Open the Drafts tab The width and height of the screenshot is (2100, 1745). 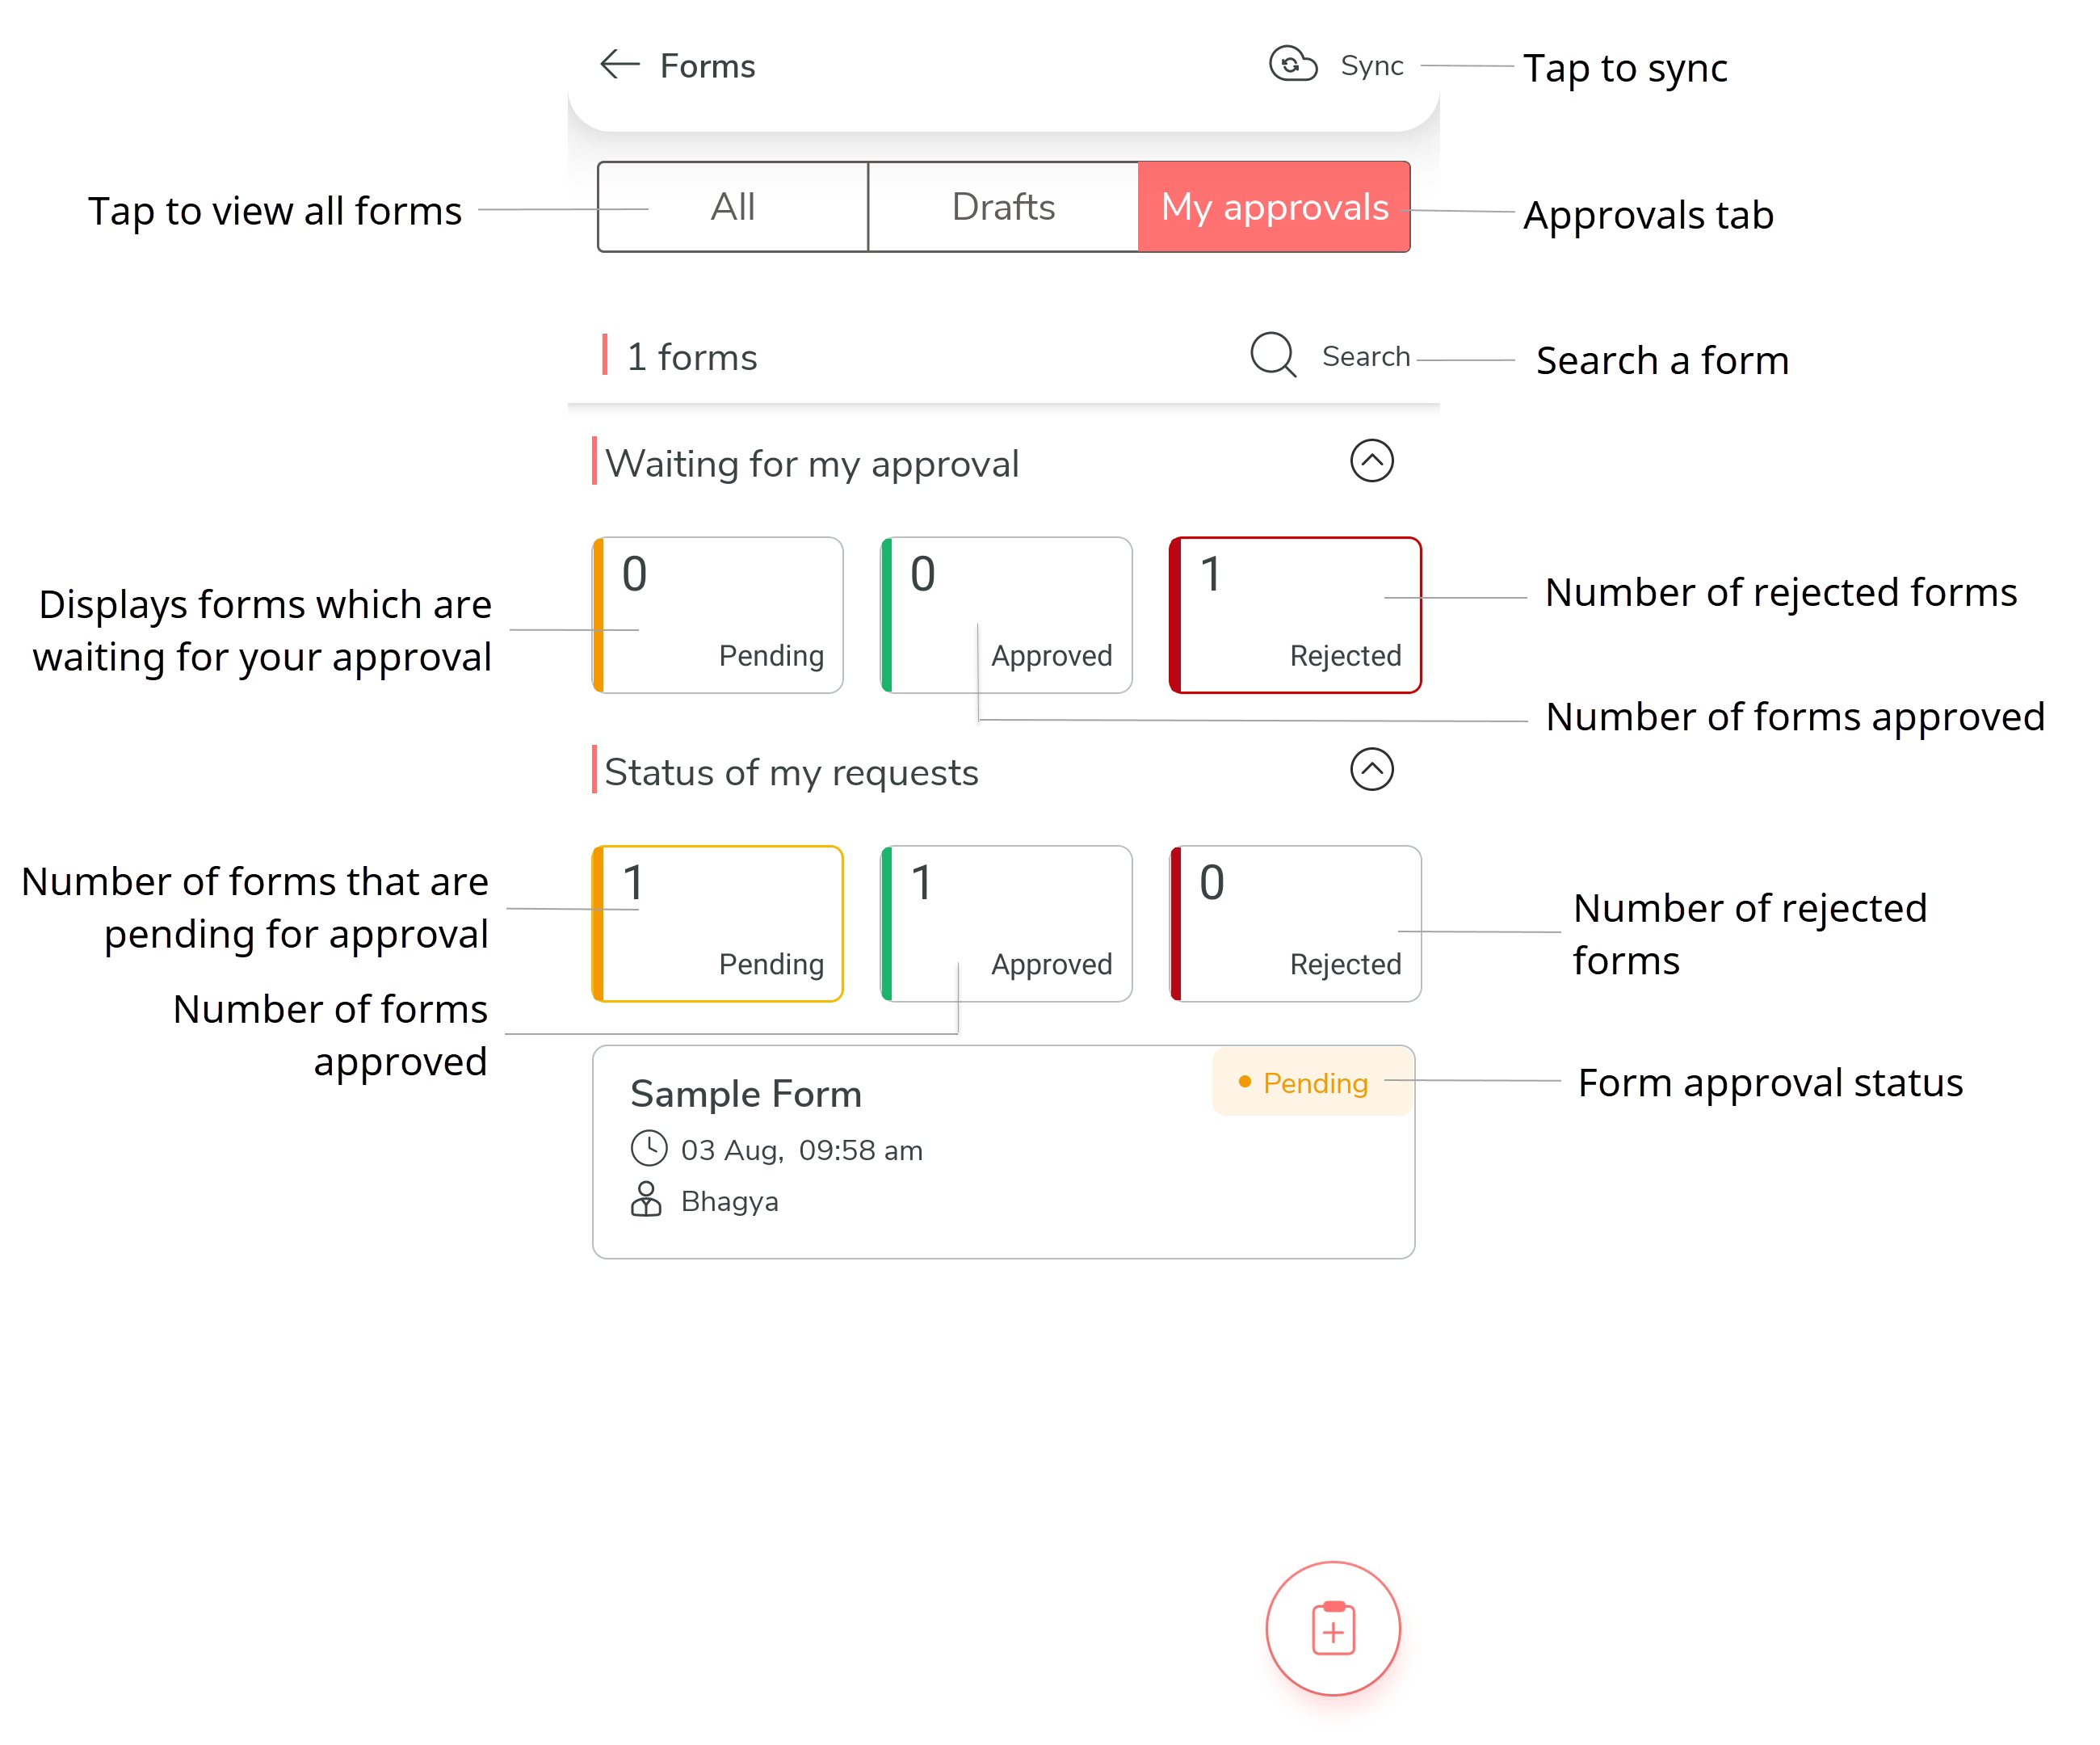(x=1003, y=207)
